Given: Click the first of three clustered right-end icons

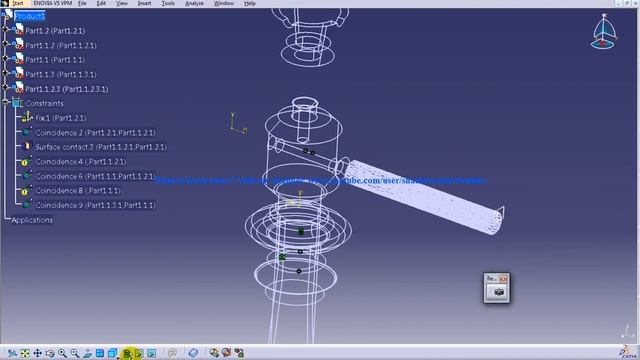Looking at the screenshot, I should 214,352.
